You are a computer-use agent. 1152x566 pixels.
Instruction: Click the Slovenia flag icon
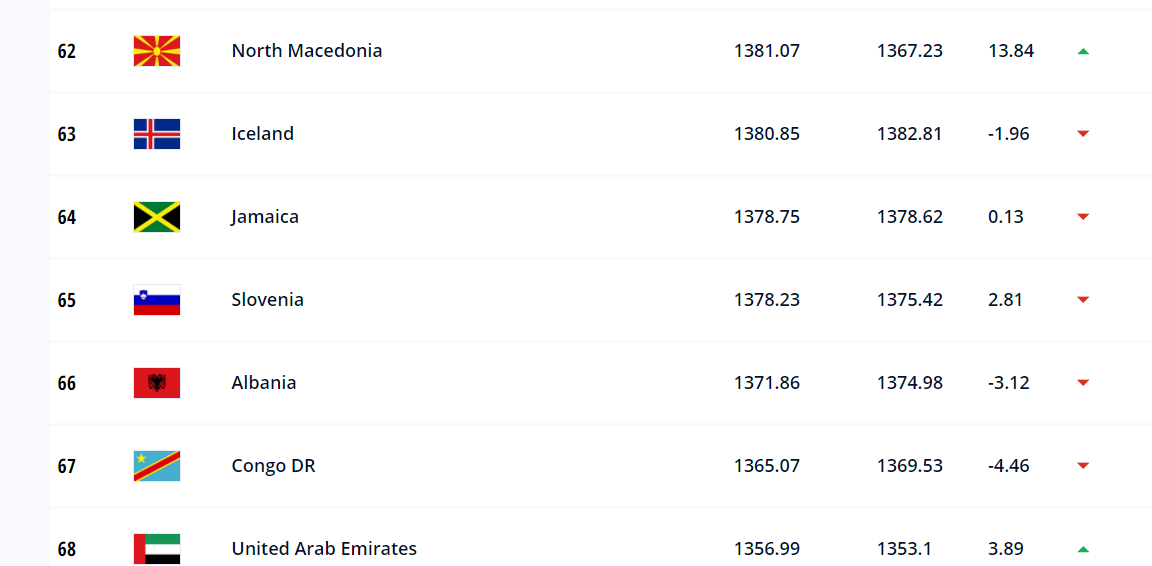(x=156, y=300)
